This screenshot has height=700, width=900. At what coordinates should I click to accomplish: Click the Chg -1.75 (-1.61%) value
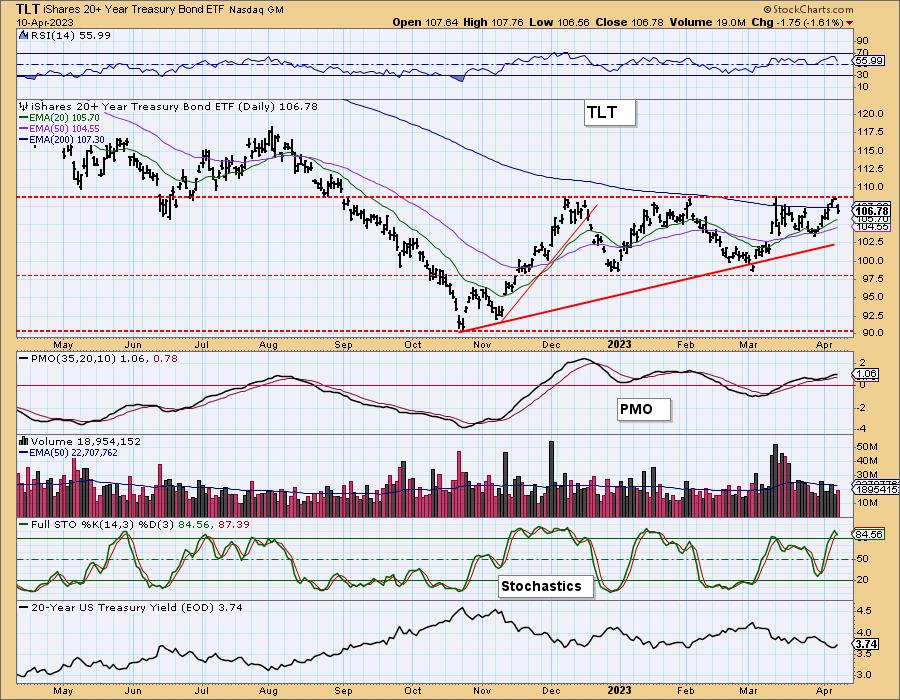point(797,22)
